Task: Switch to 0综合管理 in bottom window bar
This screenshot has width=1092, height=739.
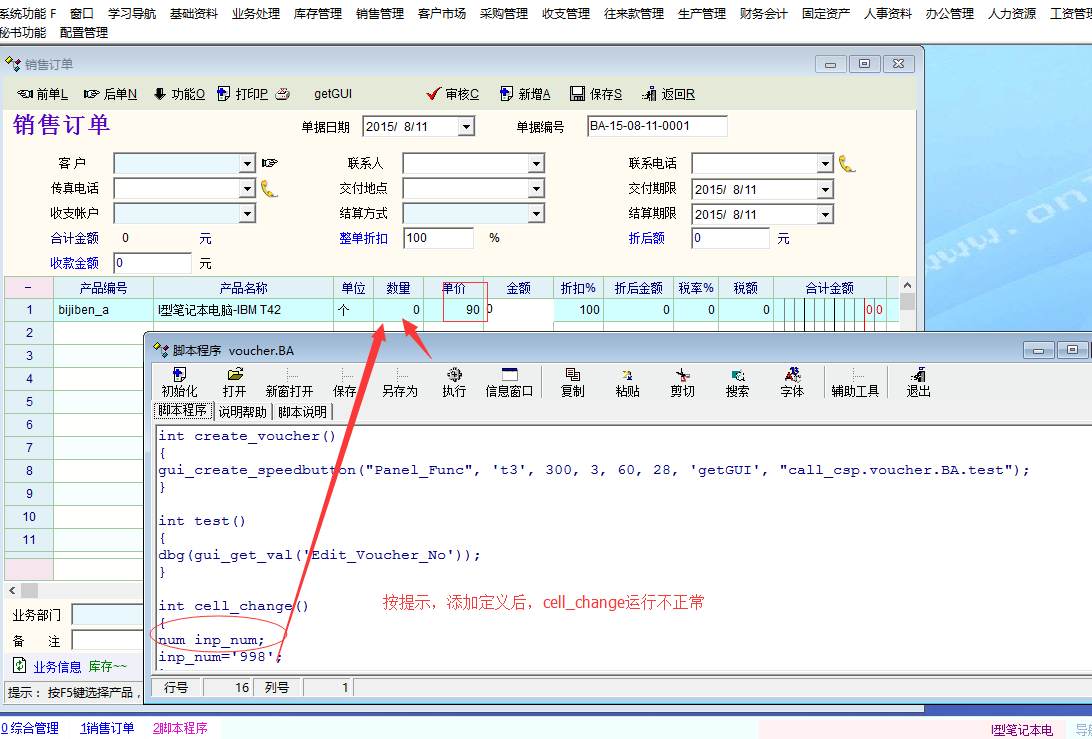Action: point(30,728)
